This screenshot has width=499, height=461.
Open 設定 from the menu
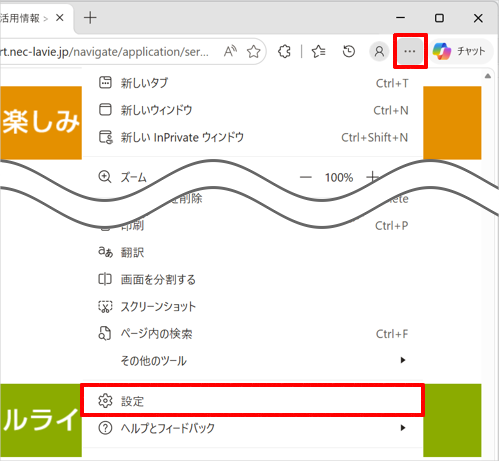coord(253,401)
